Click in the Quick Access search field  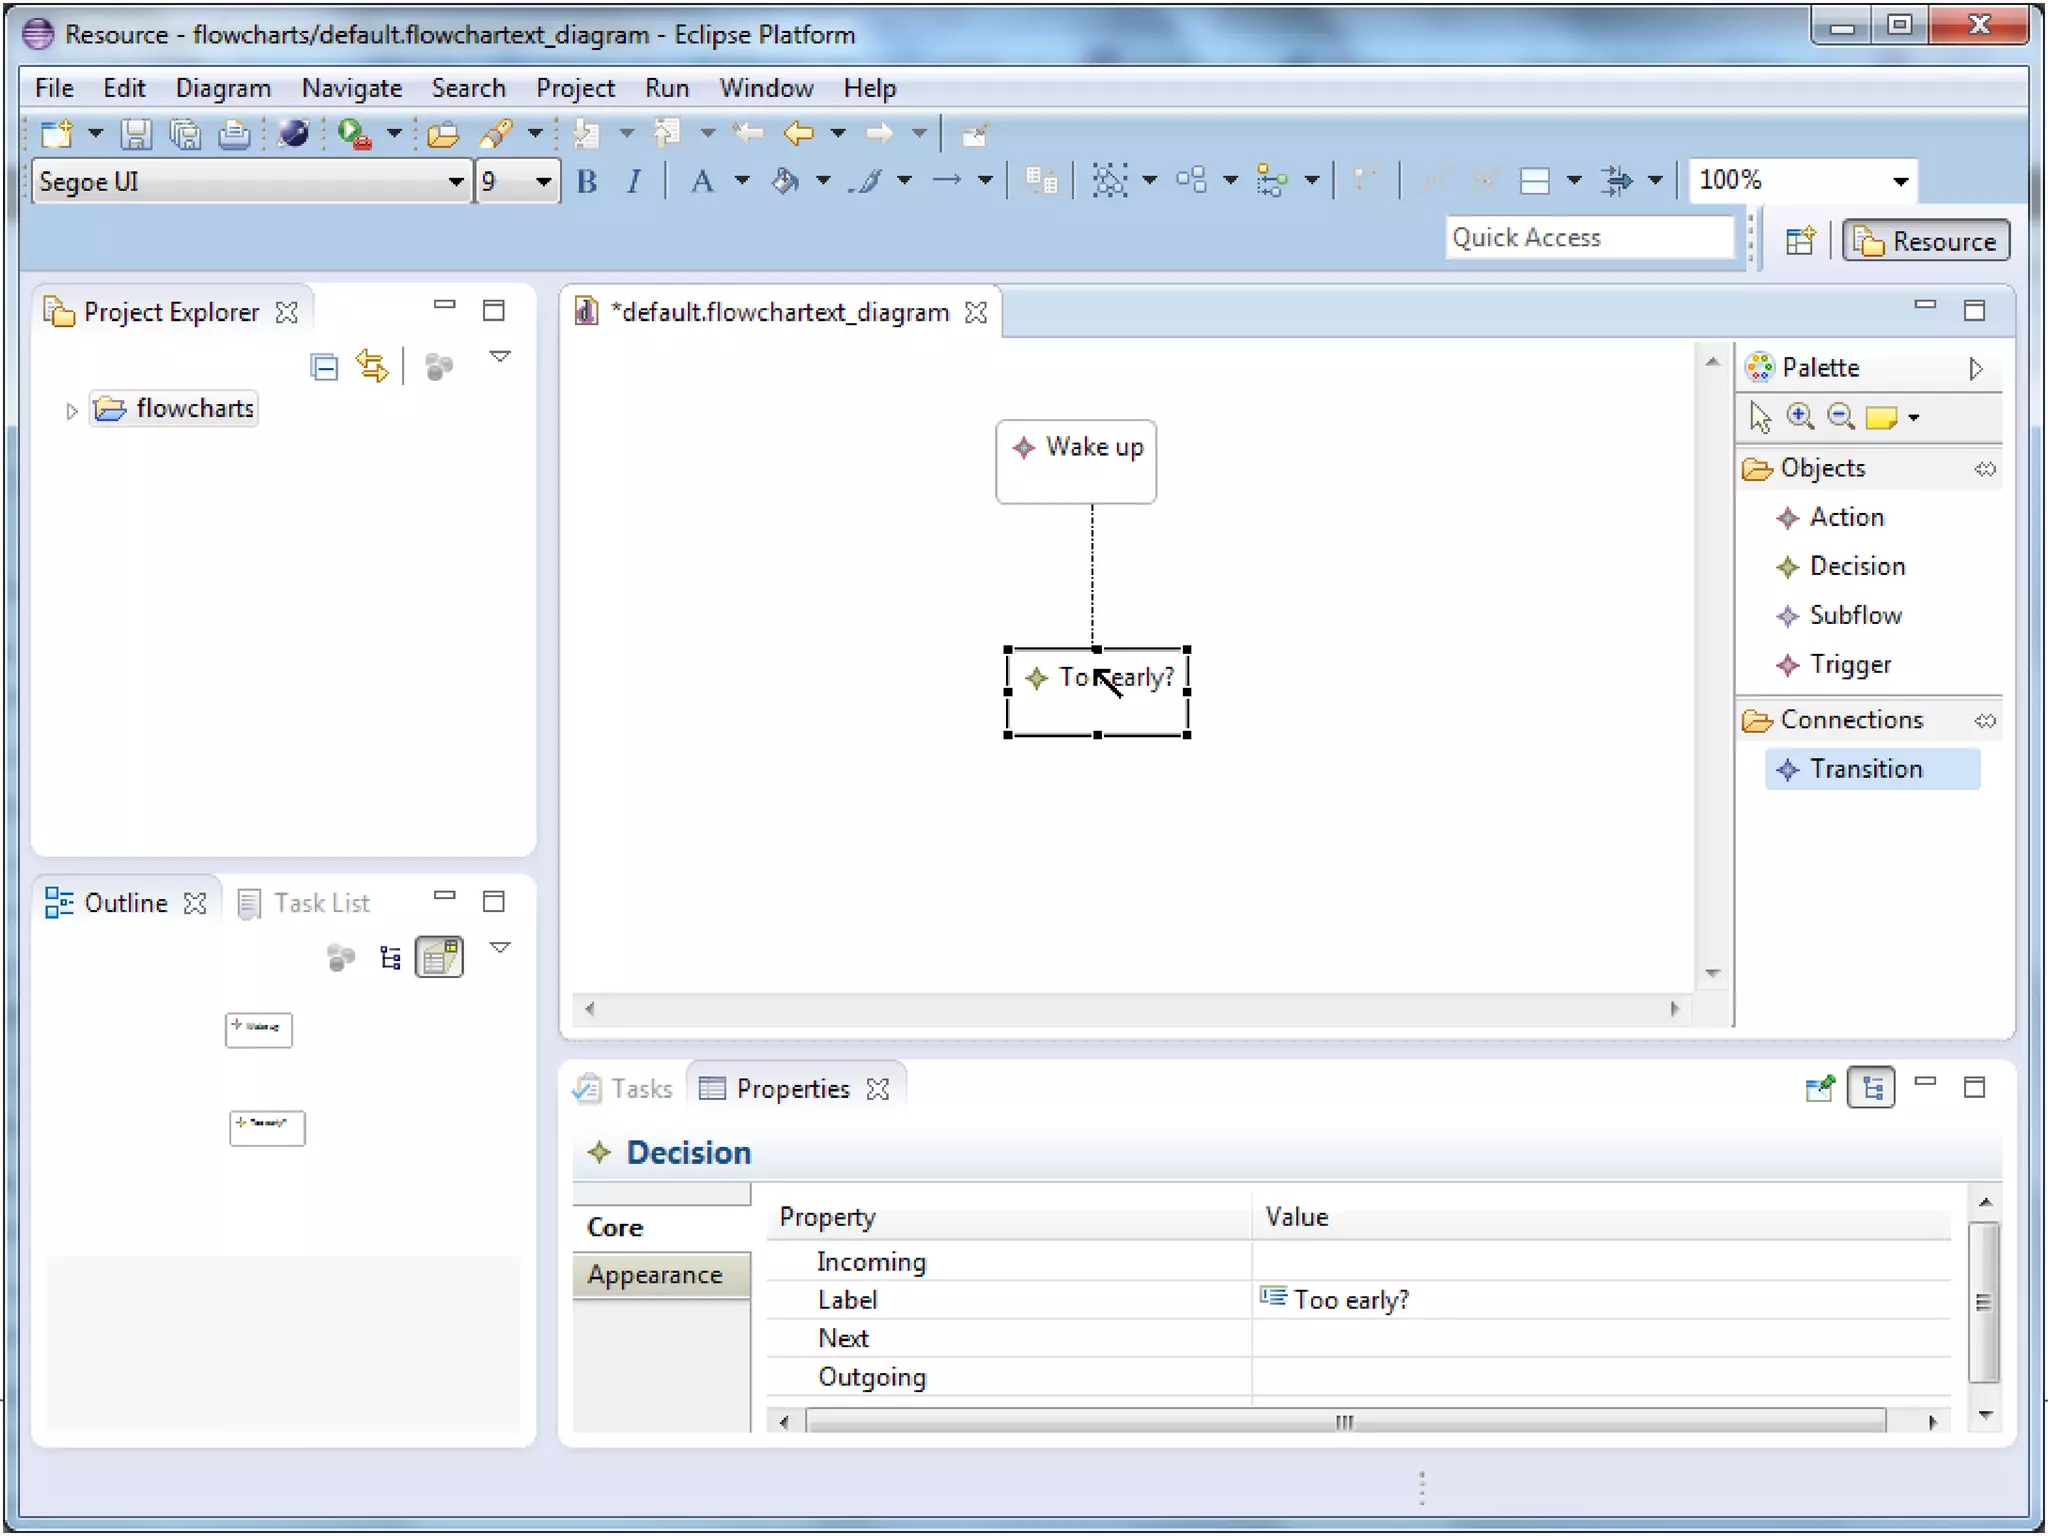1588,237
